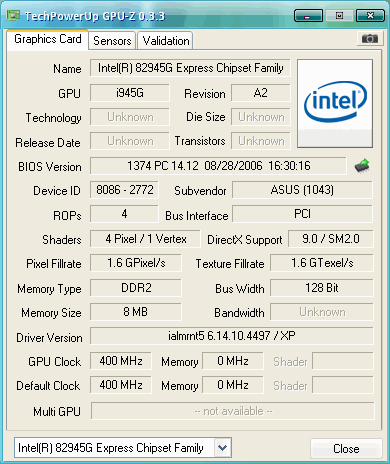Image resolution: width=390 pixels, height=464 pixels.
Task: Click the Transistors field showing Unknown
Action: tap(261, 141)
